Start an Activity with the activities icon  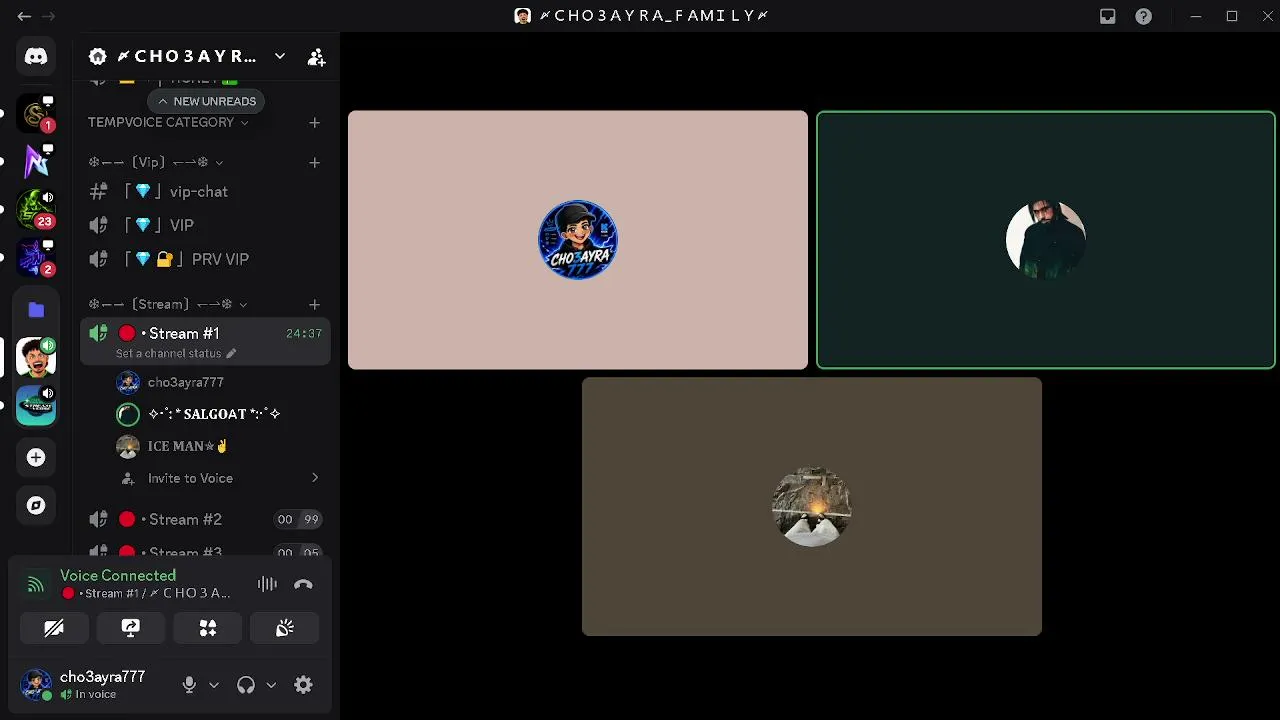click(x=208, y=628)
